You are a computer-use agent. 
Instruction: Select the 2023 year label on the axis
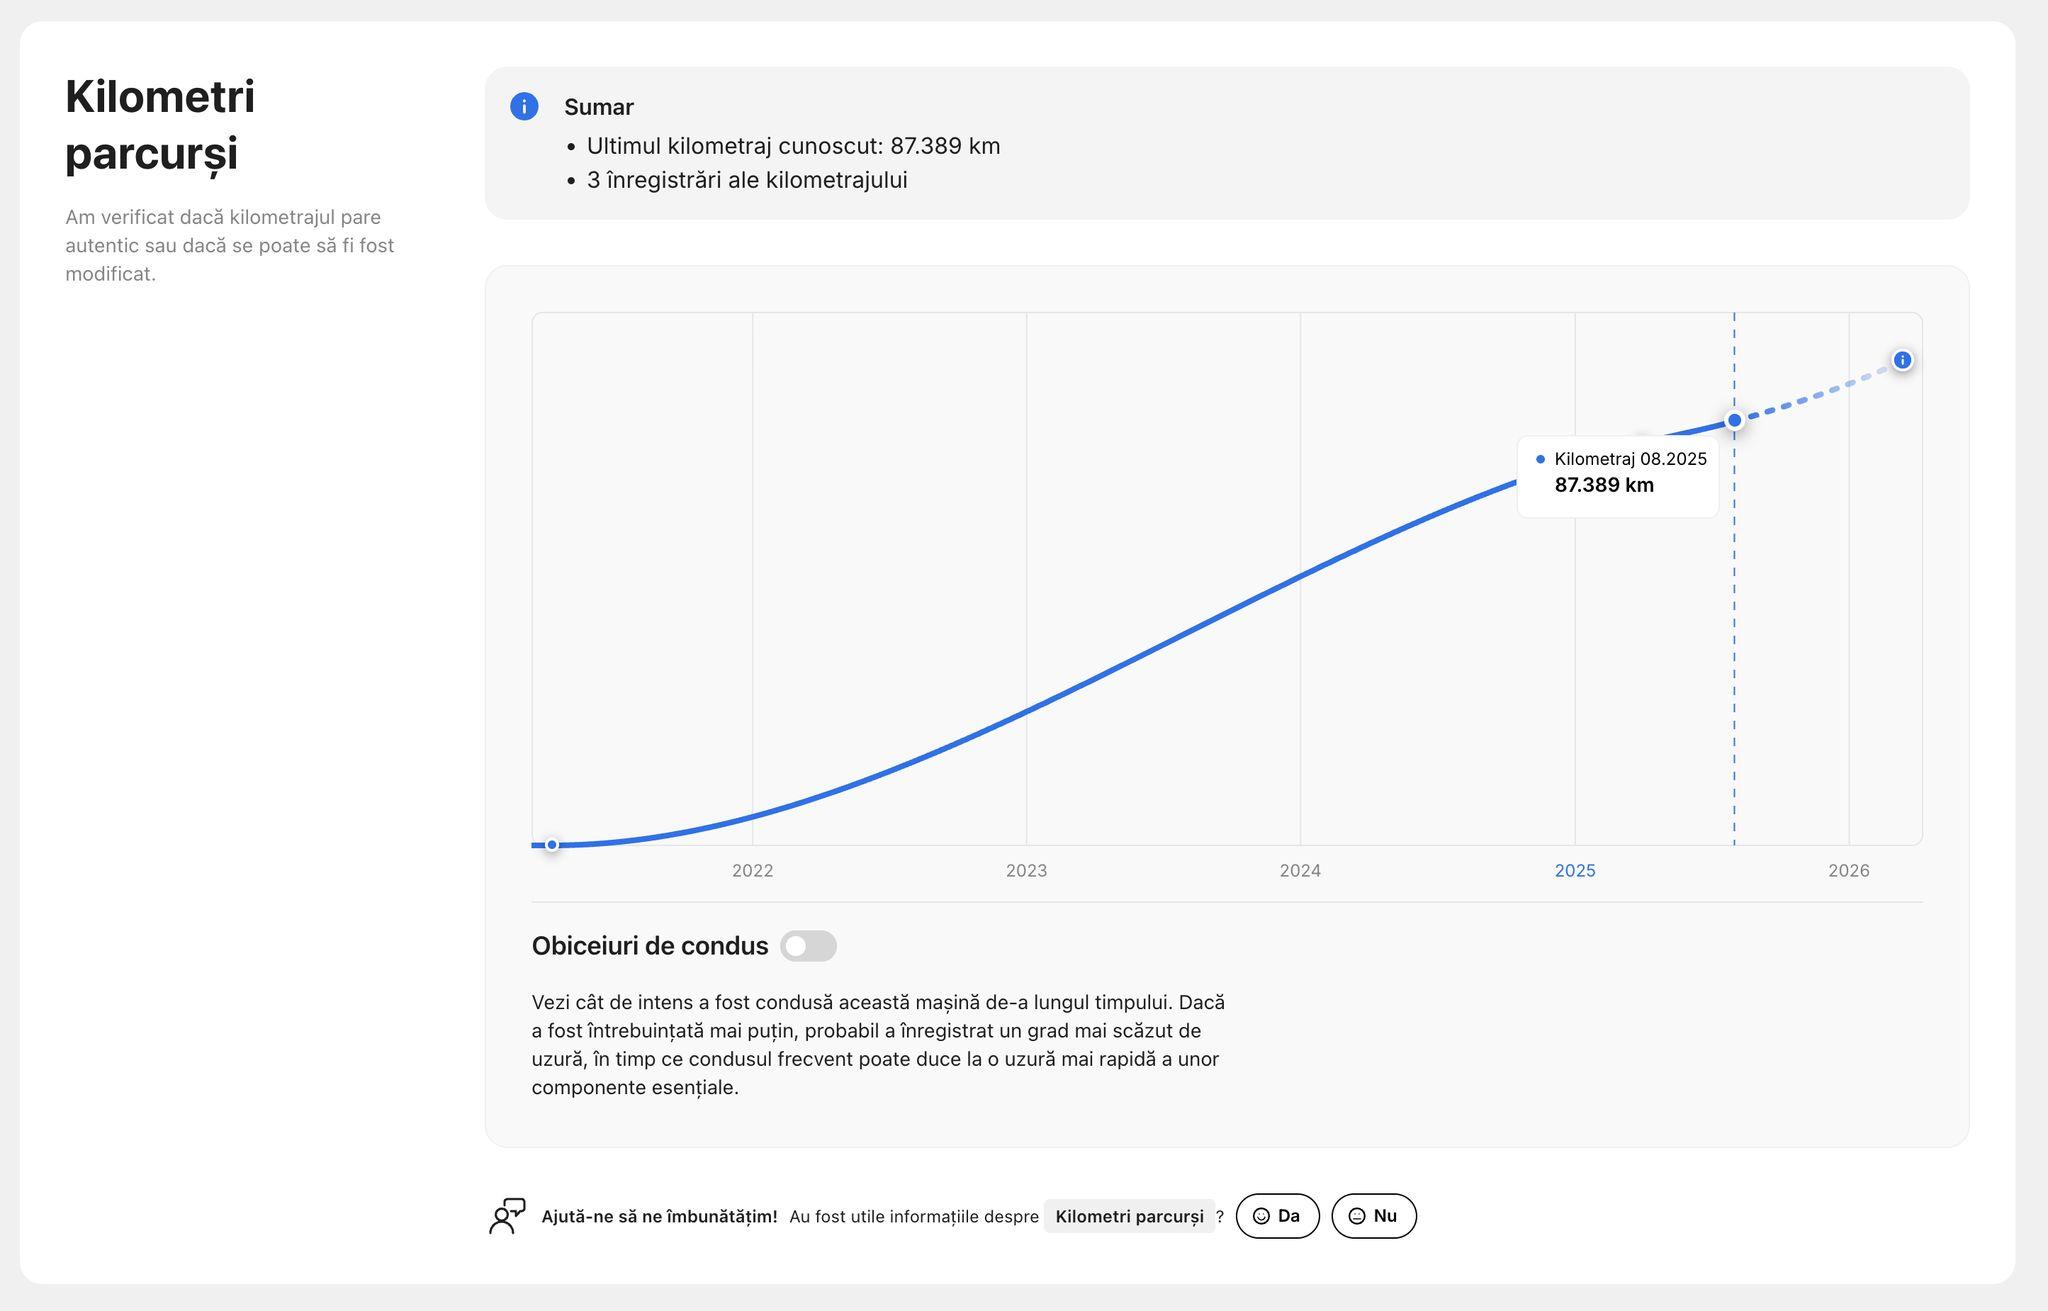click(1026, 870)
